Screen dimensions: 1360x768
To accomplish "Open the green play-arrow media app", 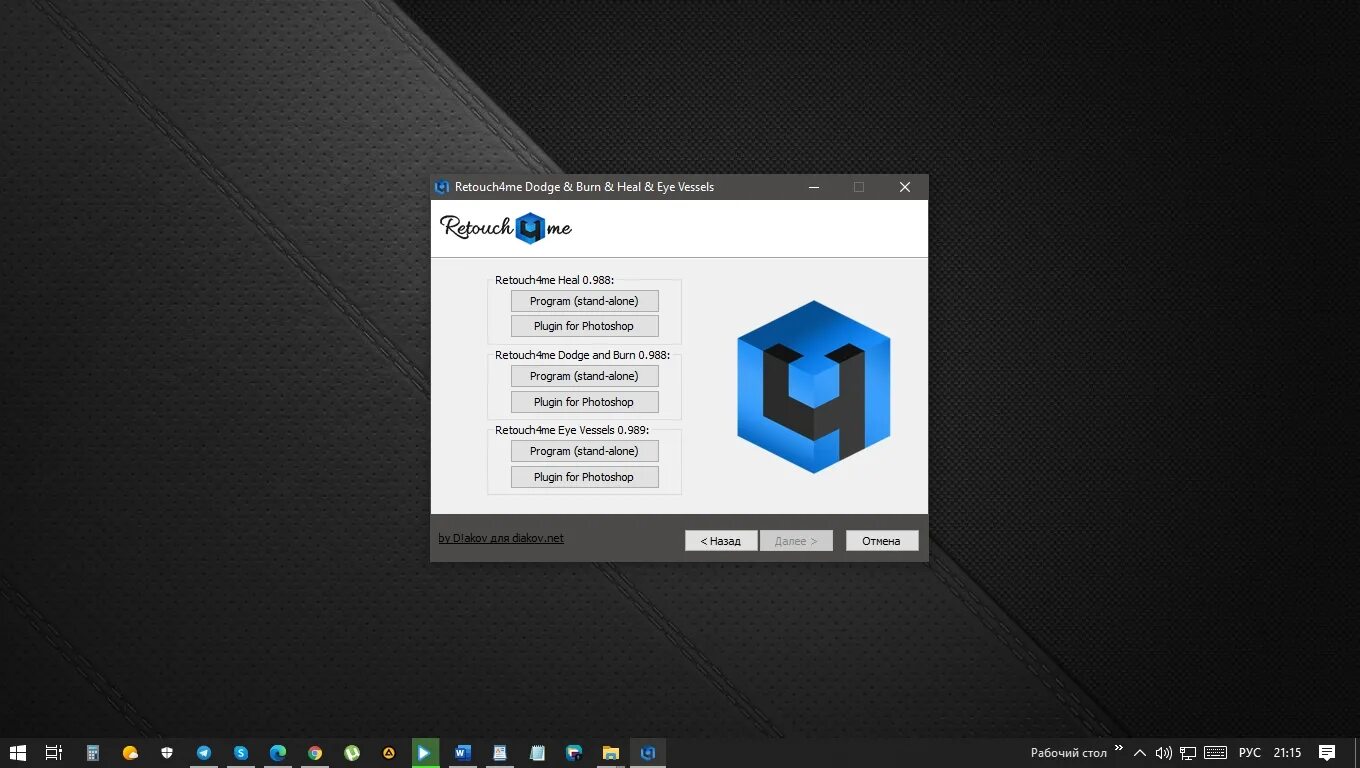I will pos(426,753).
